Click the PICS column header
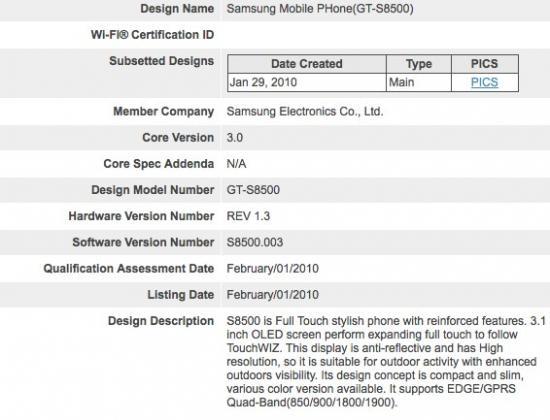This screenshot has height=420, width=550. pos(484,64)
